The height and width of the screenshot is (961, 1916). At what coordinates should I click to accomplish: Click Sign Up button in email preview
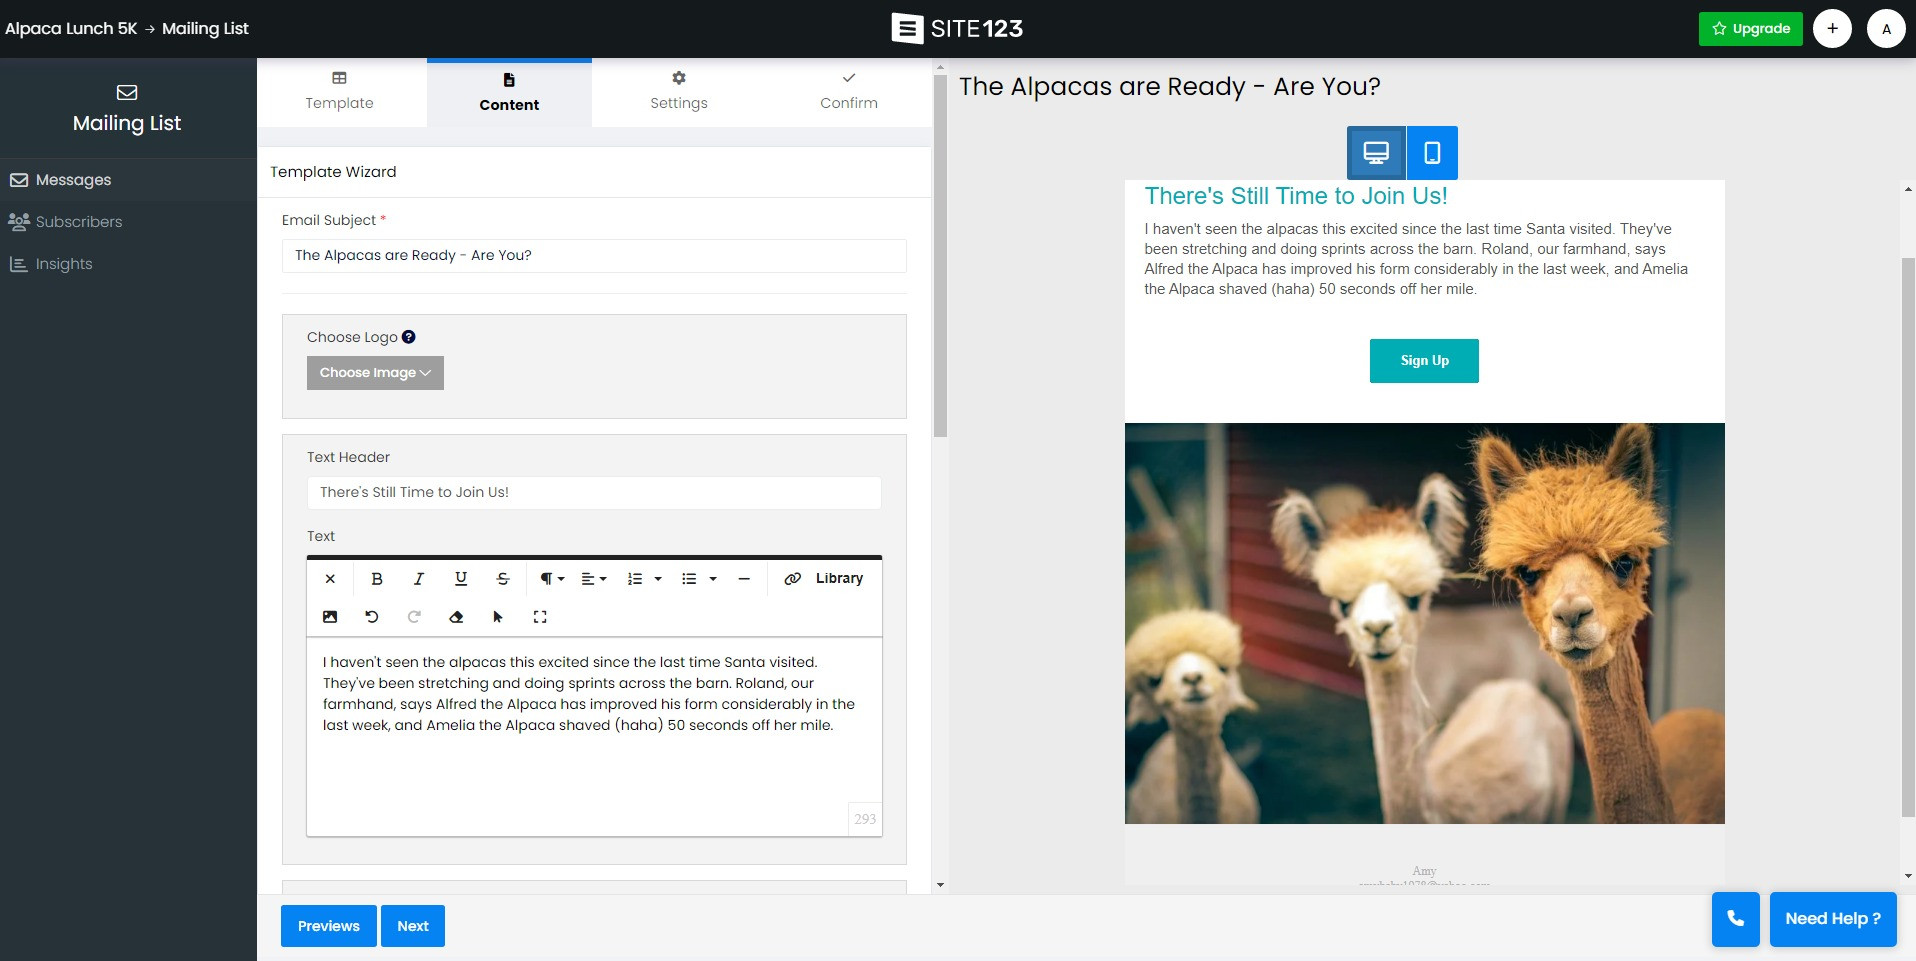[1424, 361]
